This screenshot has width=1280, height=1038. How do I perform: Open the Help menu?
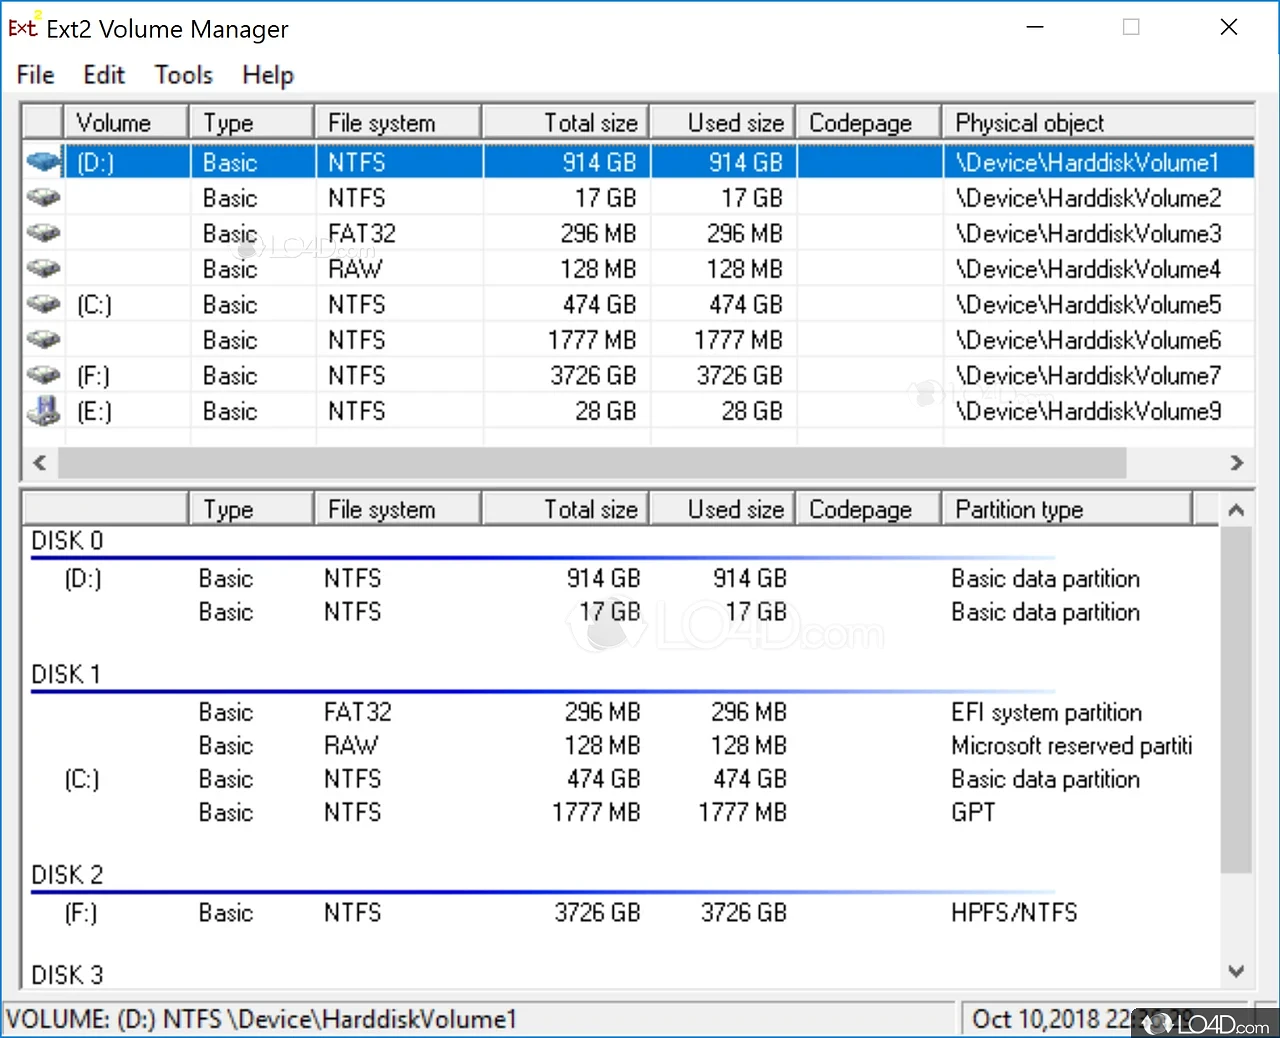coord(267,75)
